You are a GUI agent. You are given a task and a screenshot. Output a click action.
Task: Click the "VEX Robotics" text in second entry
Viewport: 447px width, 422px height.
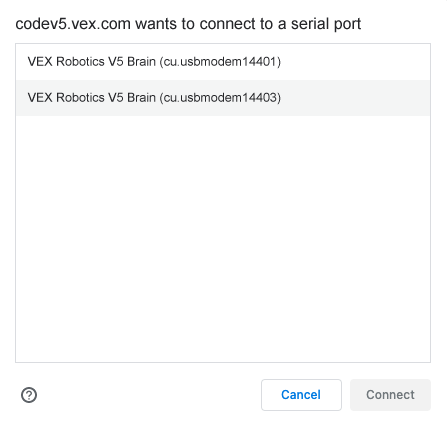(x=66, y=98)
